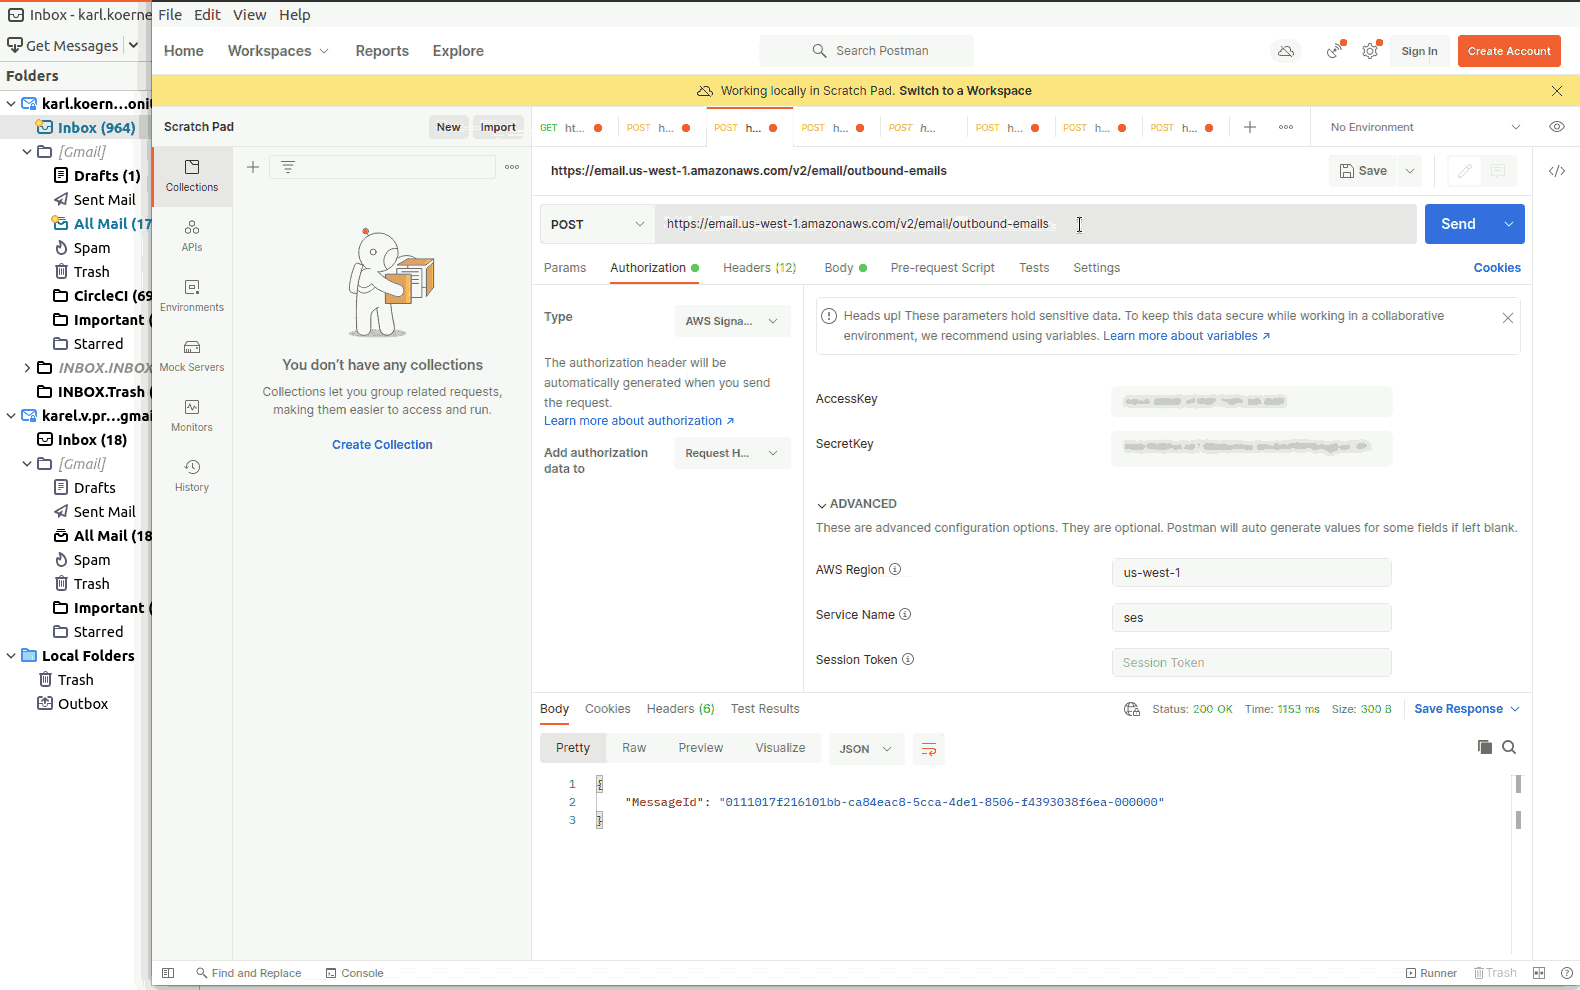Open the Monitors sidebar panel
Image resolution: width=1580 pixels, height=990 pixels.
(x=192, y=415)
